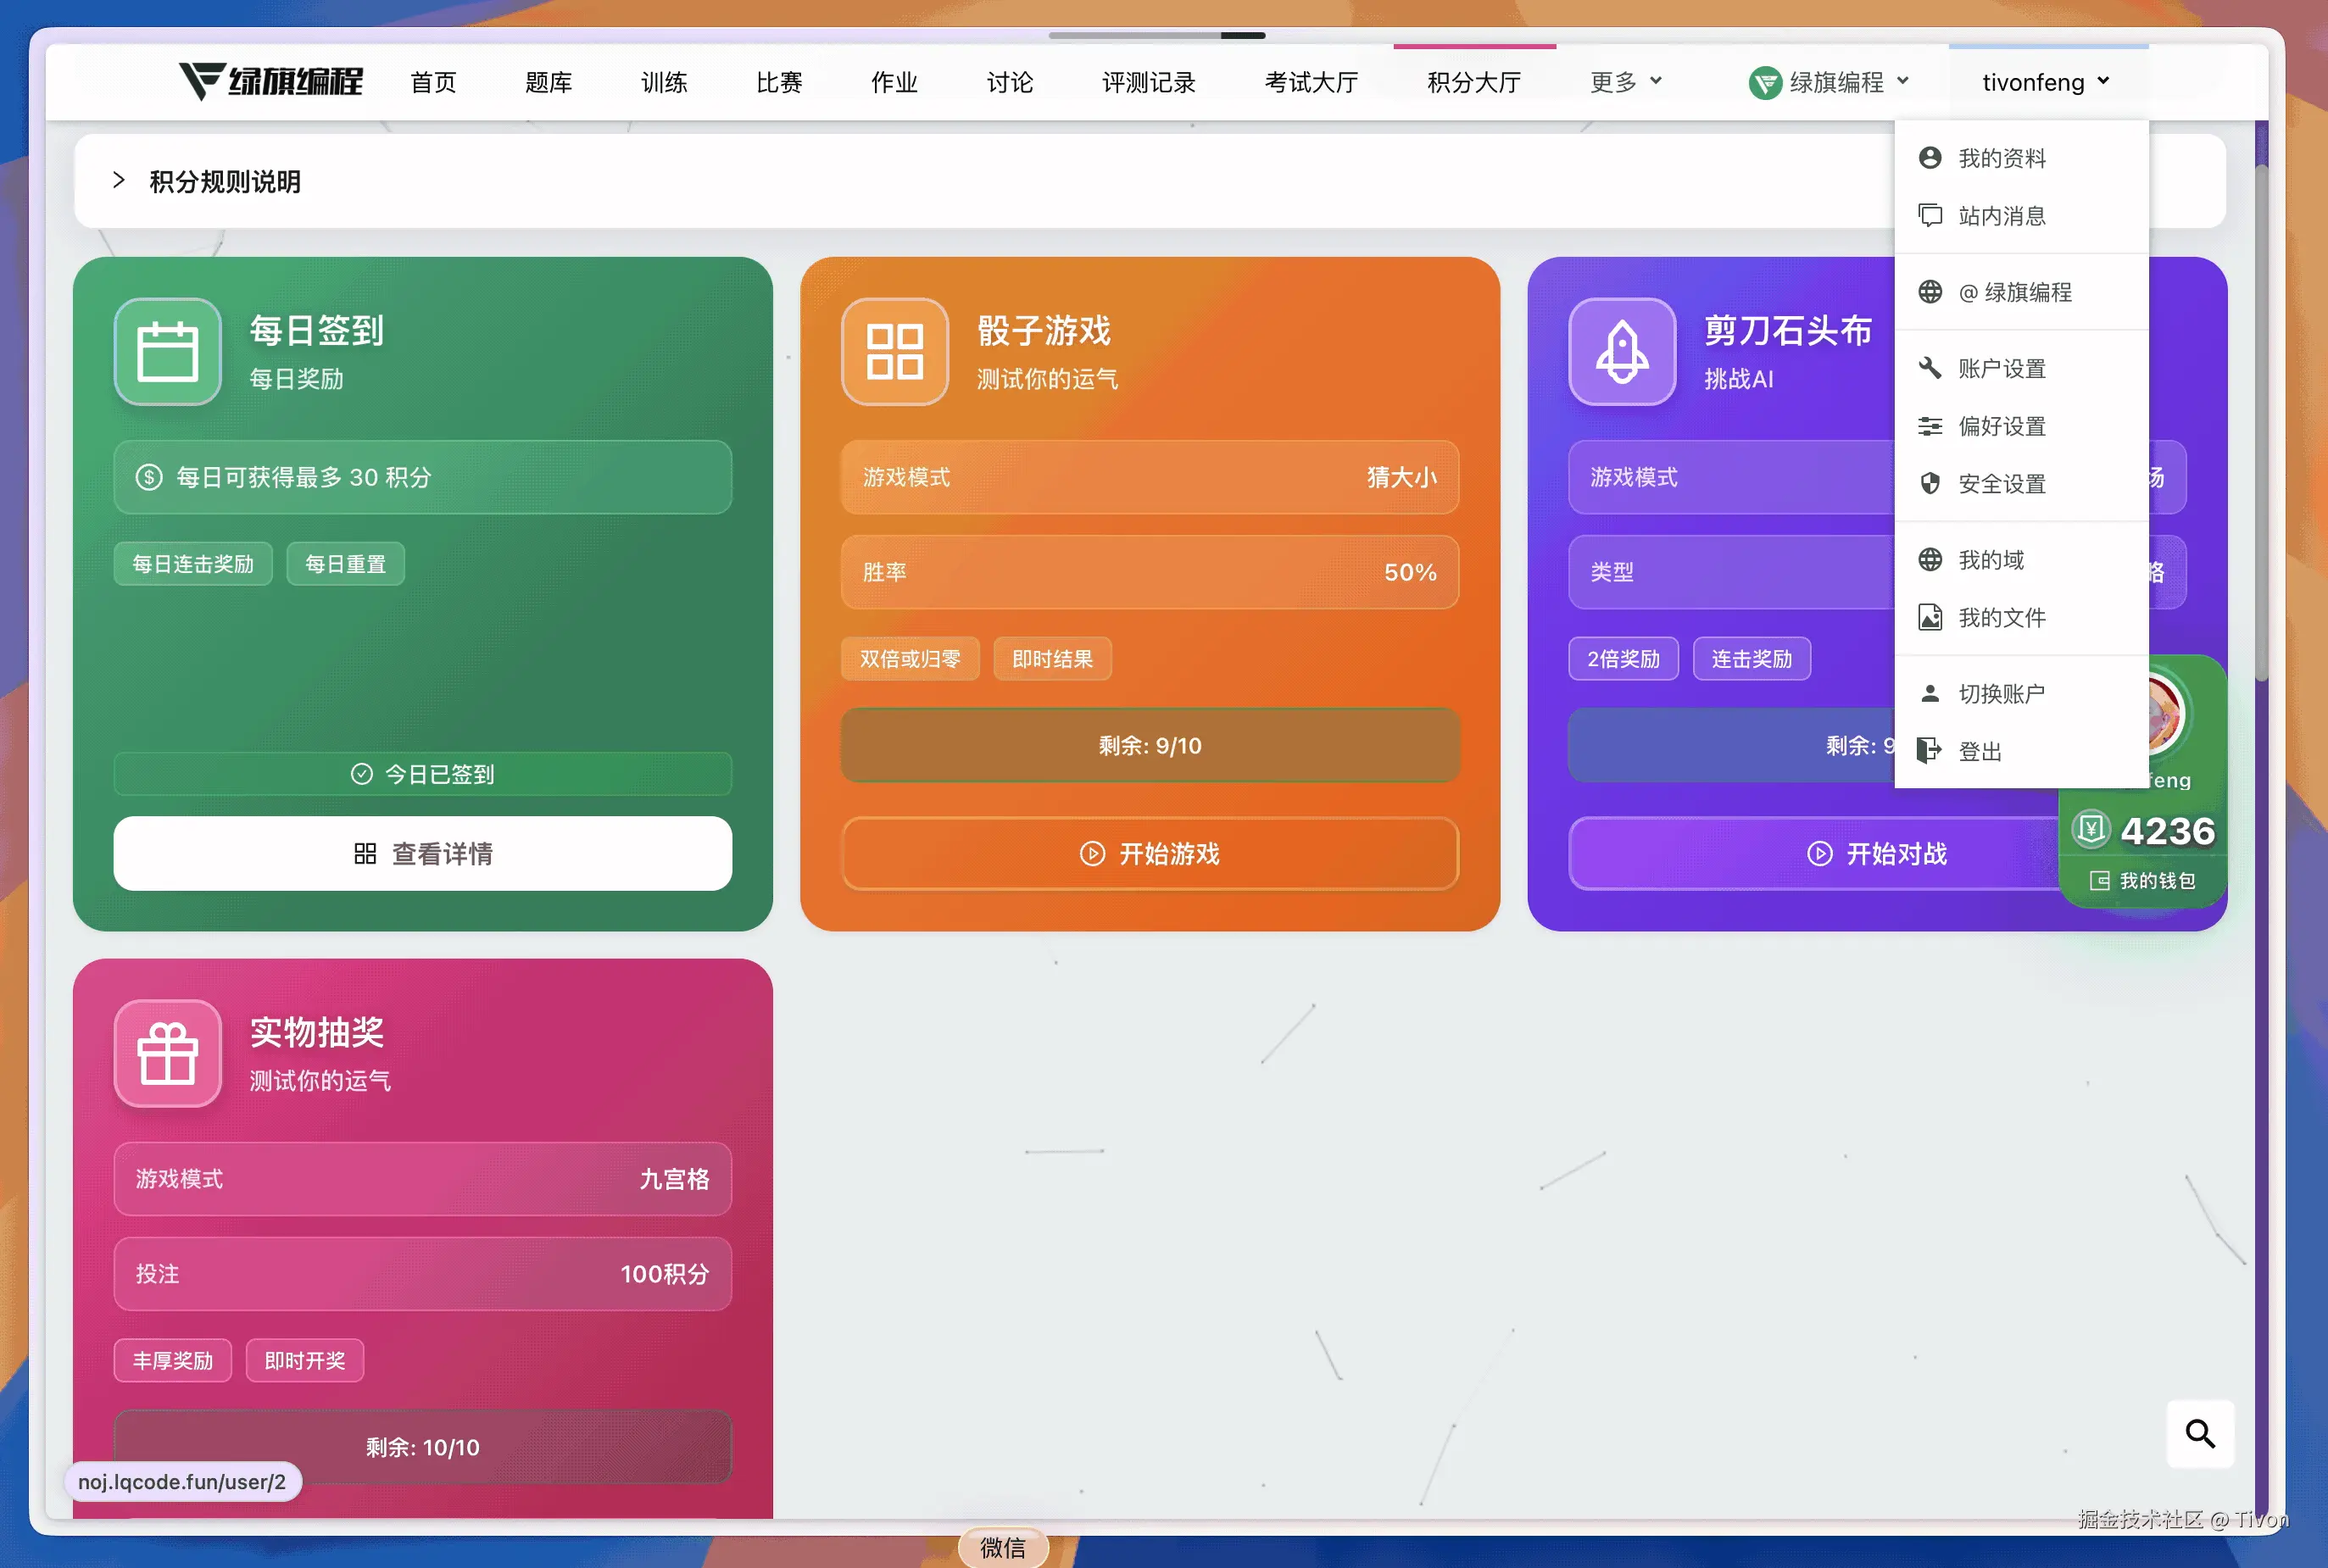Select 账户设置 from user menu
This screenshot has height=1568, width=2328.
click(x=2001, y=369)
